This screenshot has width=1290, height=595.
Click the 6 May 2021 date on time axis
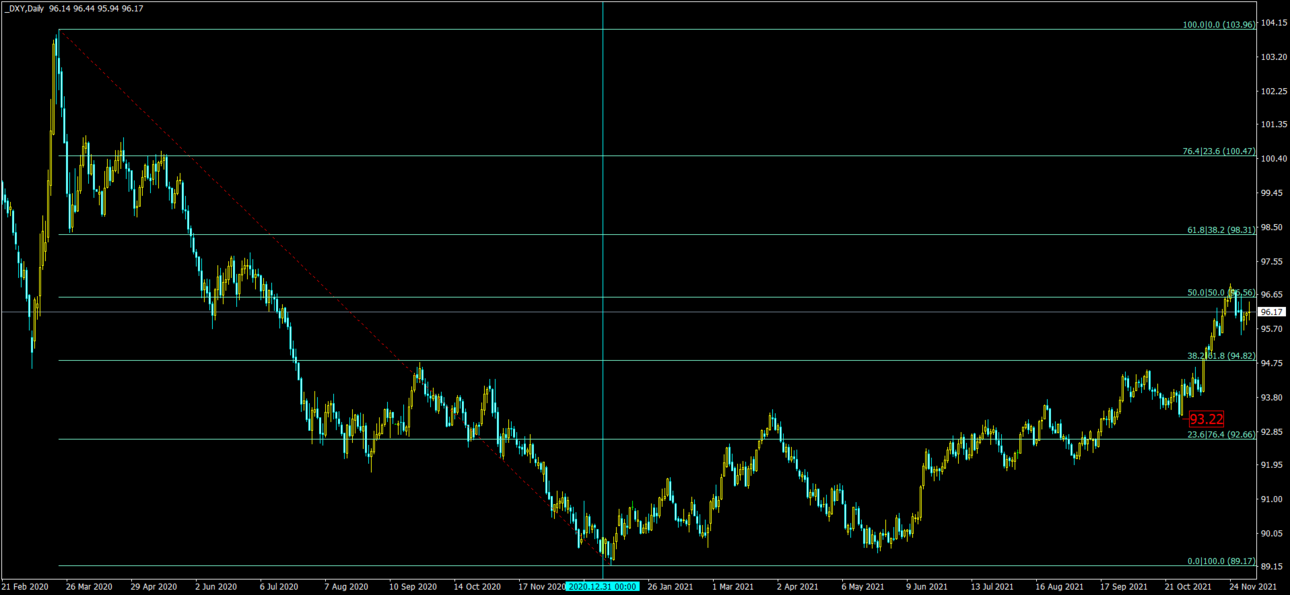pyautogui.click(x=863, y=587)
